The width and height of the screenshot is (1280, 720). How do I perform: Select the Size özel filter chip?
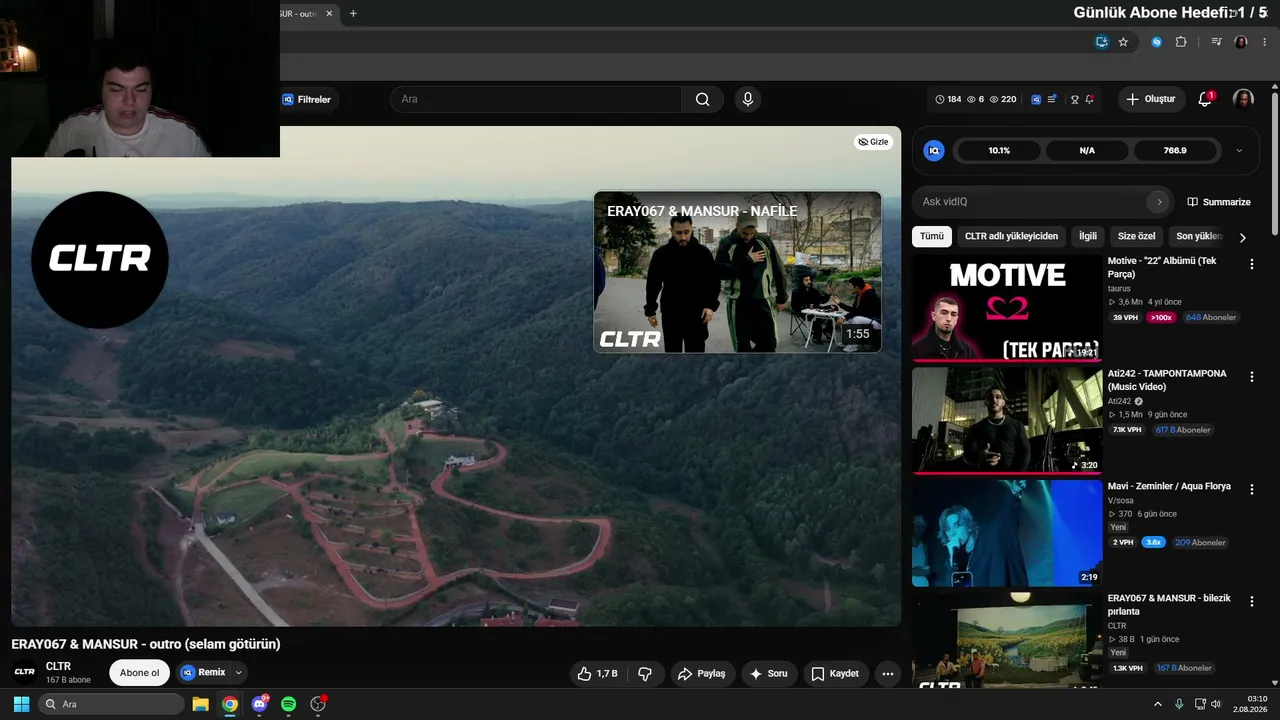tap(1136, 236)
